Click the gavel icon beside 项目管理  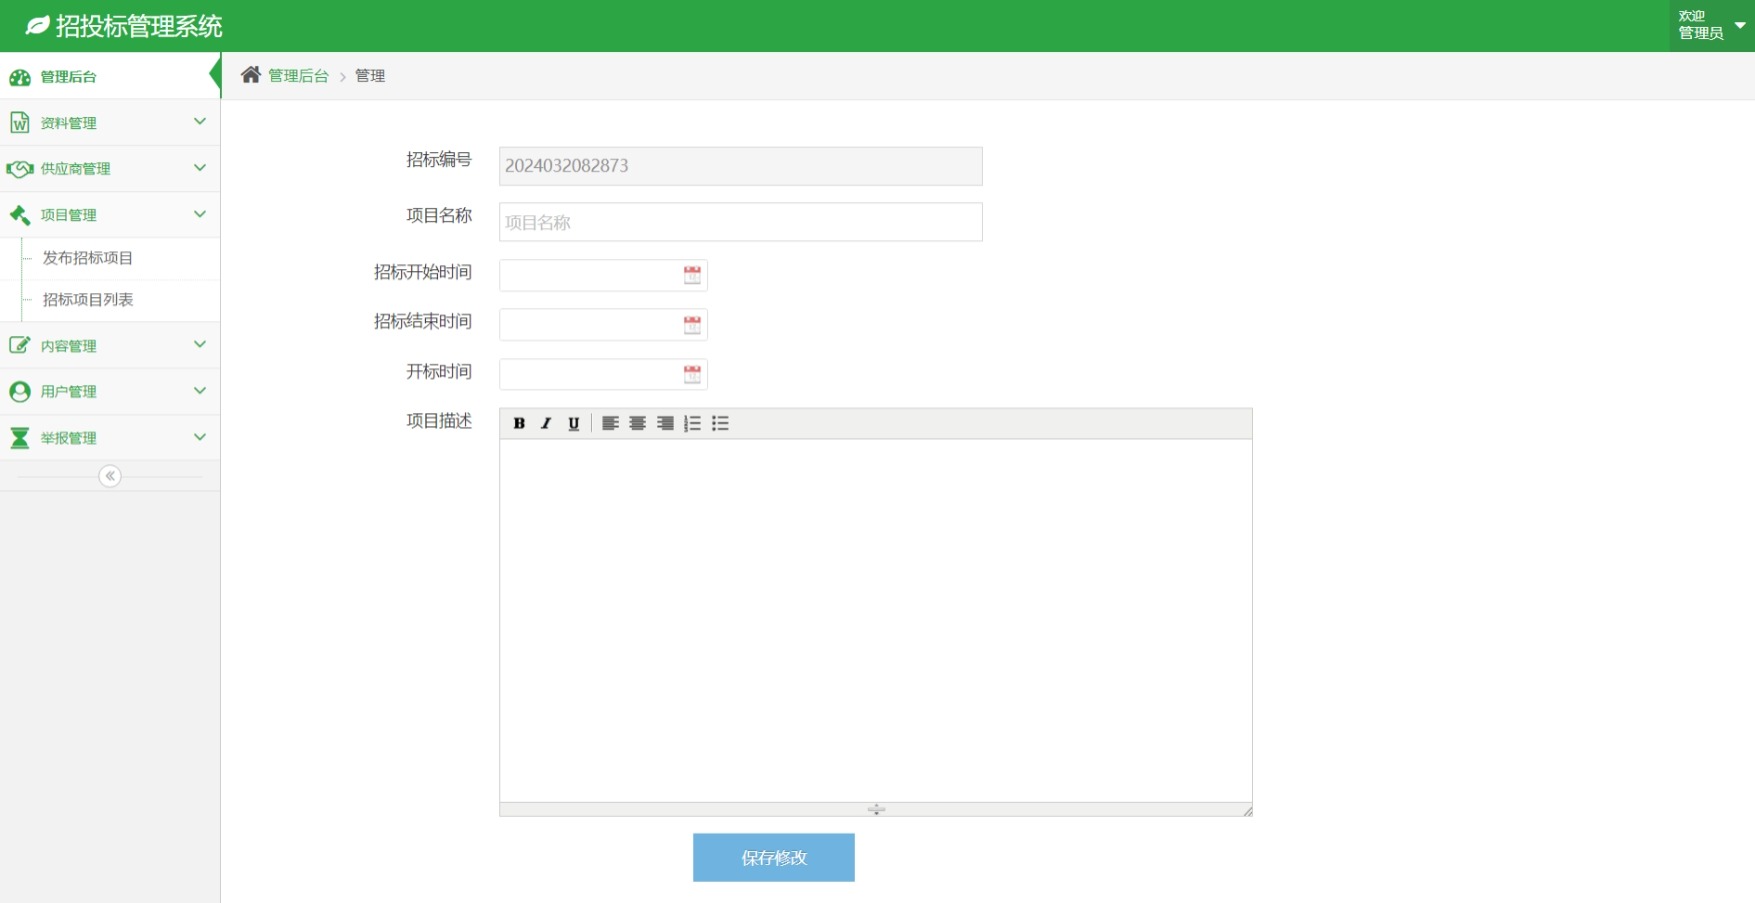[20, 215]
